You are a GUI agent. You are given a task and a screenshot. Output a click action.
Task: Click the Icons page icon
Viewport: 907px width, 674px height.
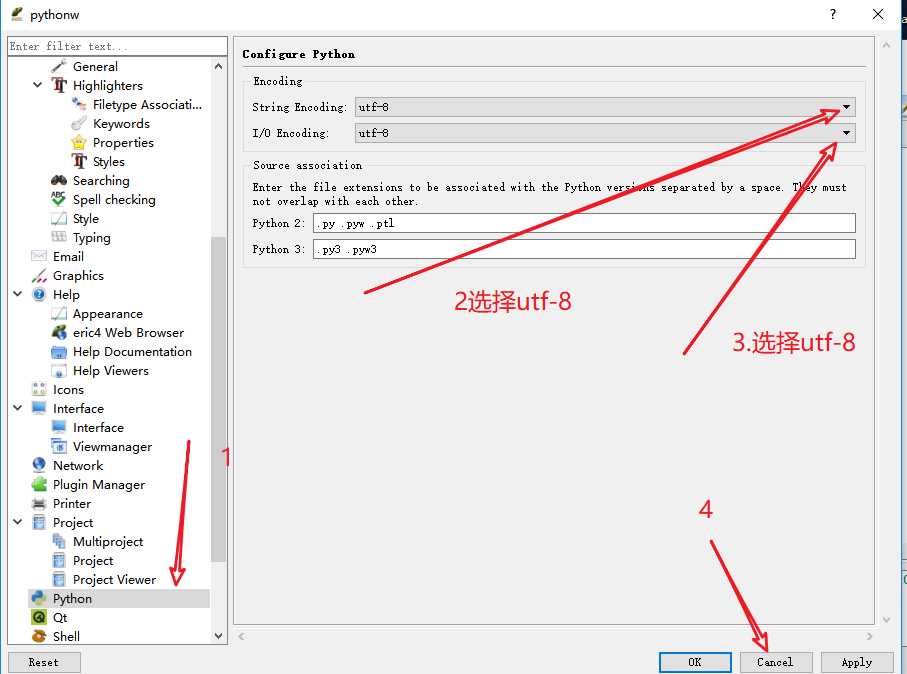pyautogui.click(x=39, y=389)
